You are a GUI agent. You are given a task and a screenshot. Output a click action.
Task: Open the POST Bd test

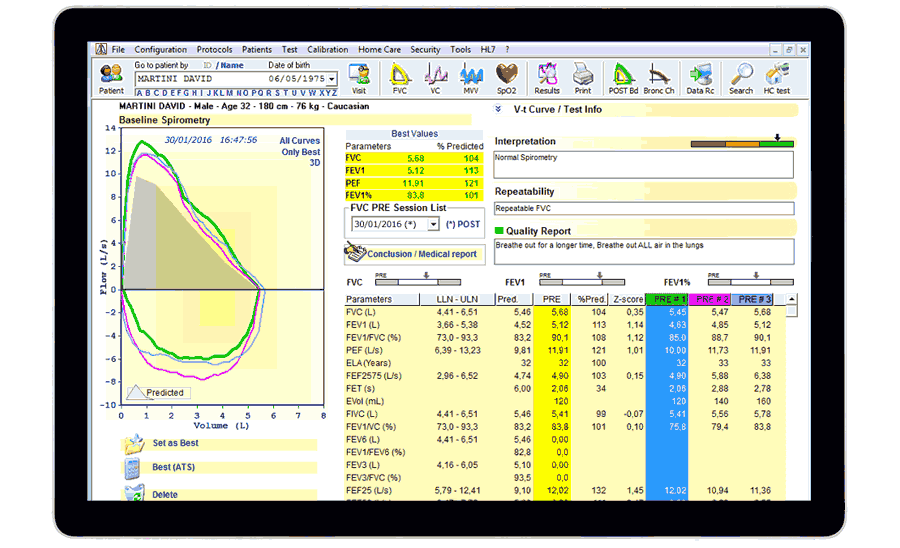point(623,78)
